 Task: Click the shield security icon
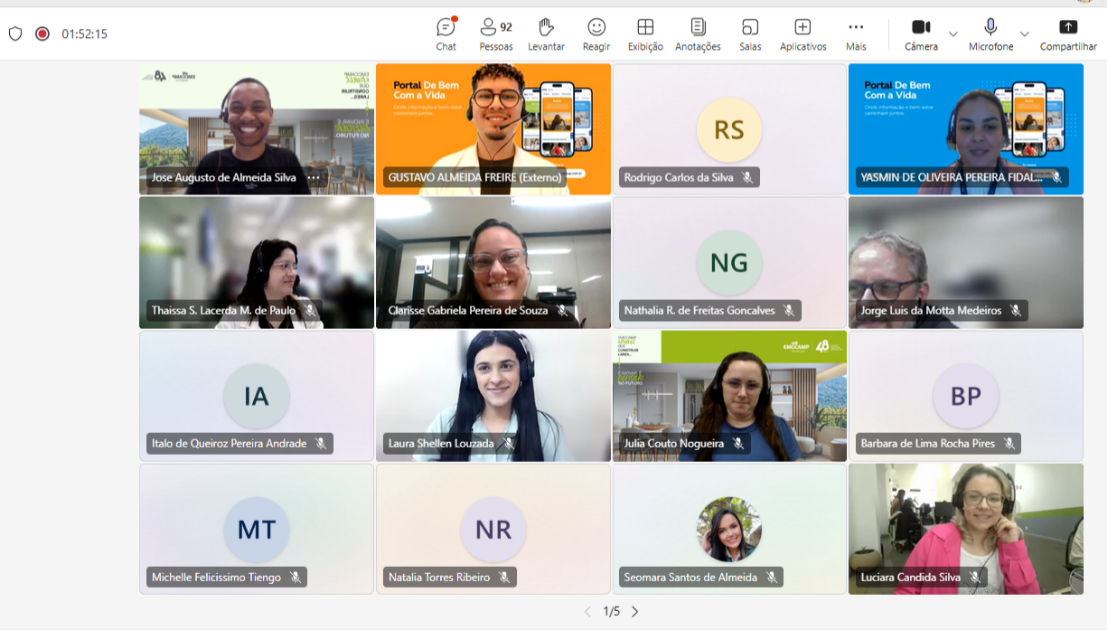coord(15,33)
